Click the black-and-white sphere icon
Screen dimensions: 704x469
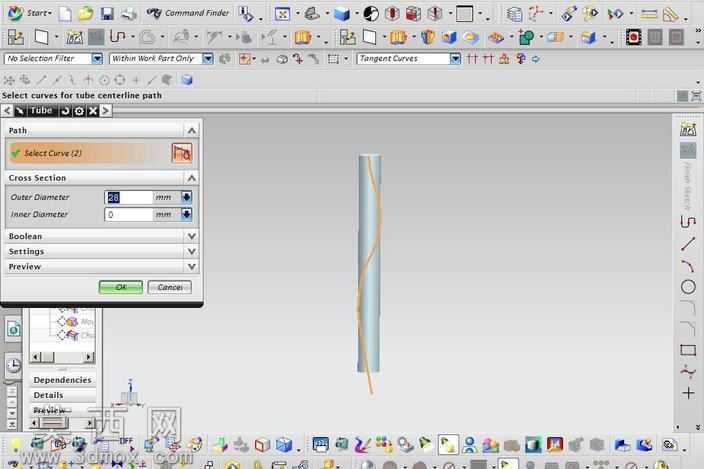point(371,14)
